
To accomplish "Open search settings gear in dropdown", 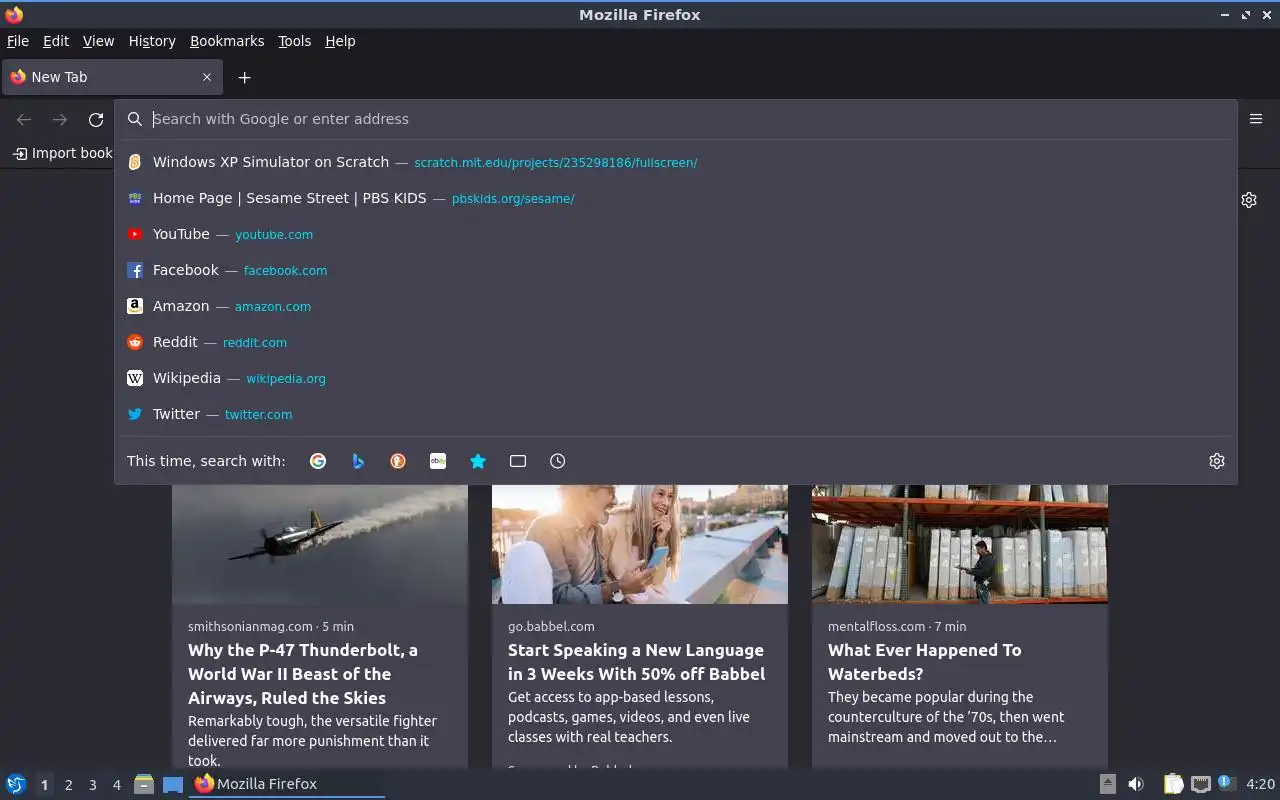I will (x=1217, y=461).
